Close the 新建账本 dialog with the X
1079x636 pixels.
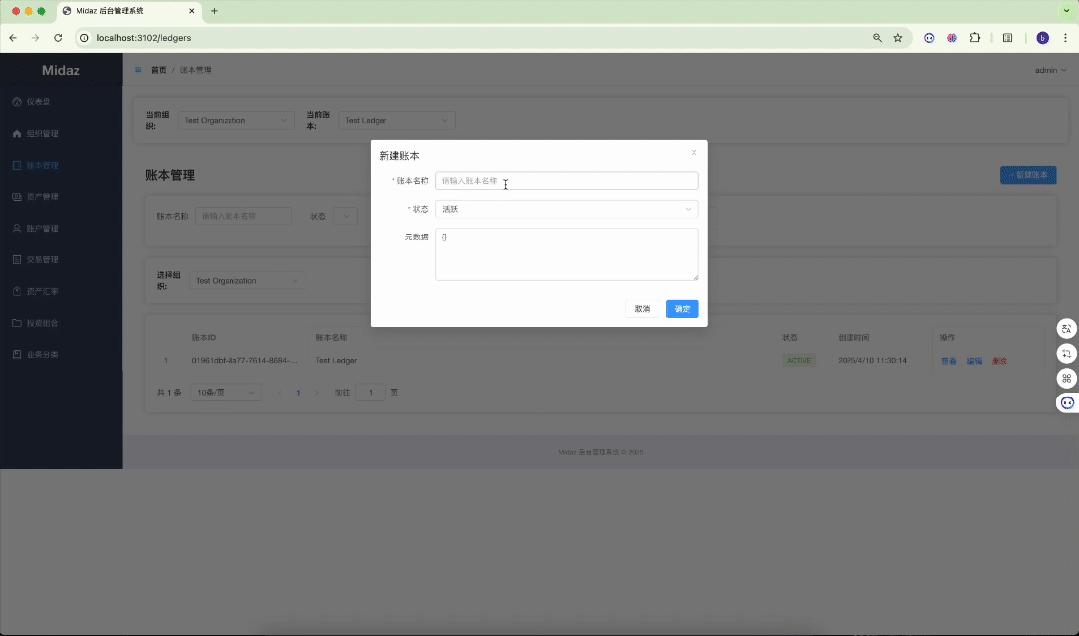(x=693, y=152)
